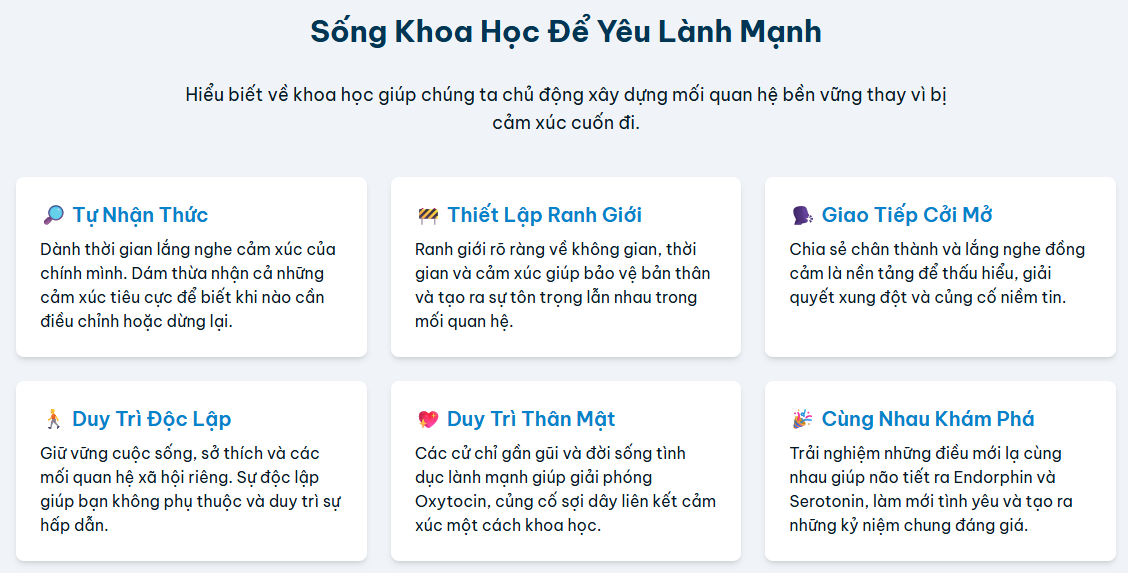1128x573 pixels.
Task: Click the Tự Nhận Thức card heading
Action: click(140, 215)
